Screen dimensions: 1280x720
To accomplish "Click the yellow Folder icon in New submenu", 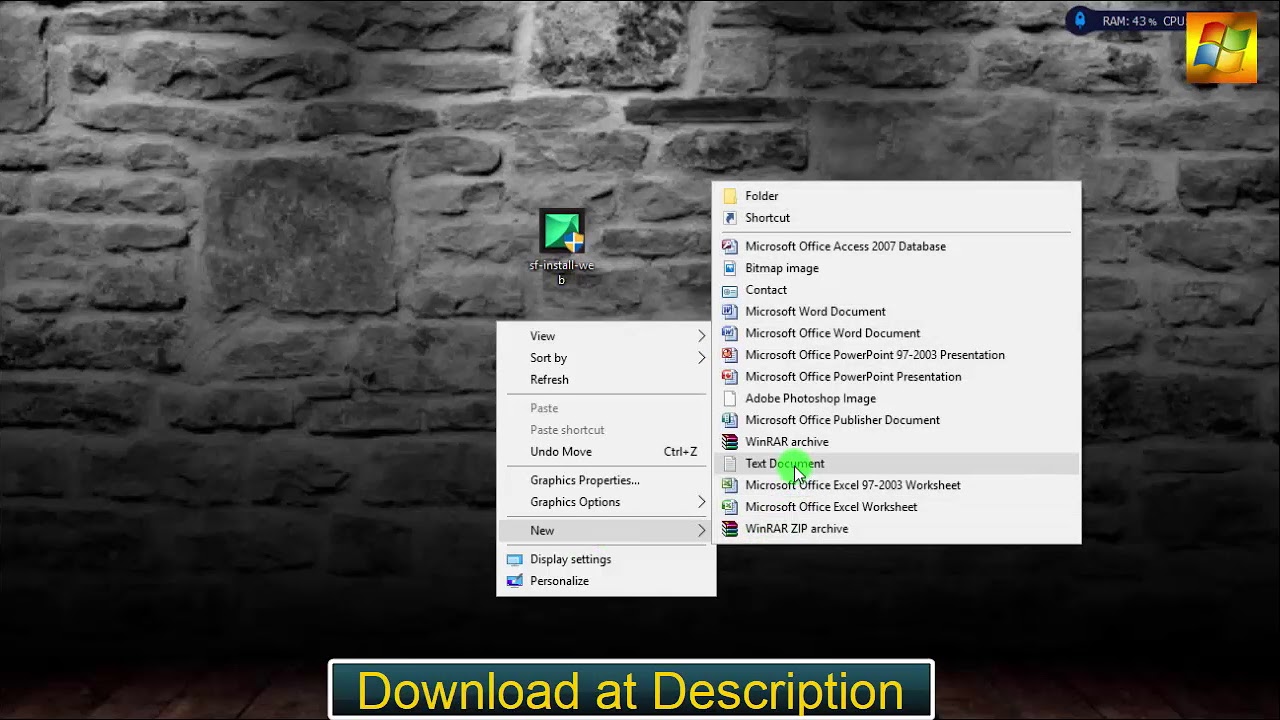I will [730, 196].
